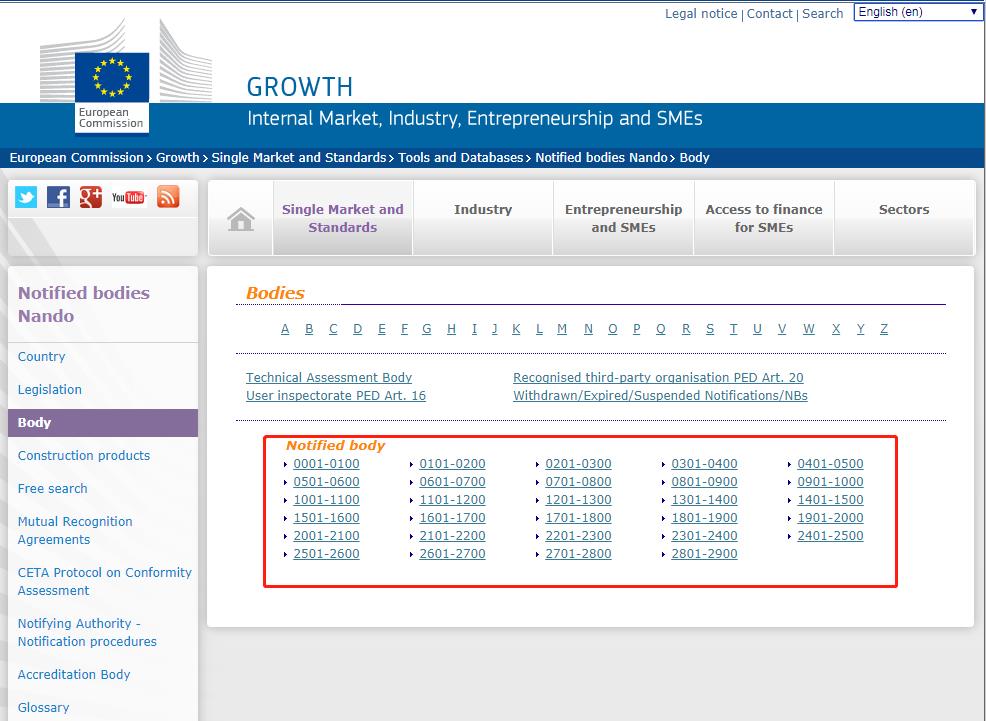Go to the home icon tab
This screenshot has width=986, height=721.
click(241, 219)
